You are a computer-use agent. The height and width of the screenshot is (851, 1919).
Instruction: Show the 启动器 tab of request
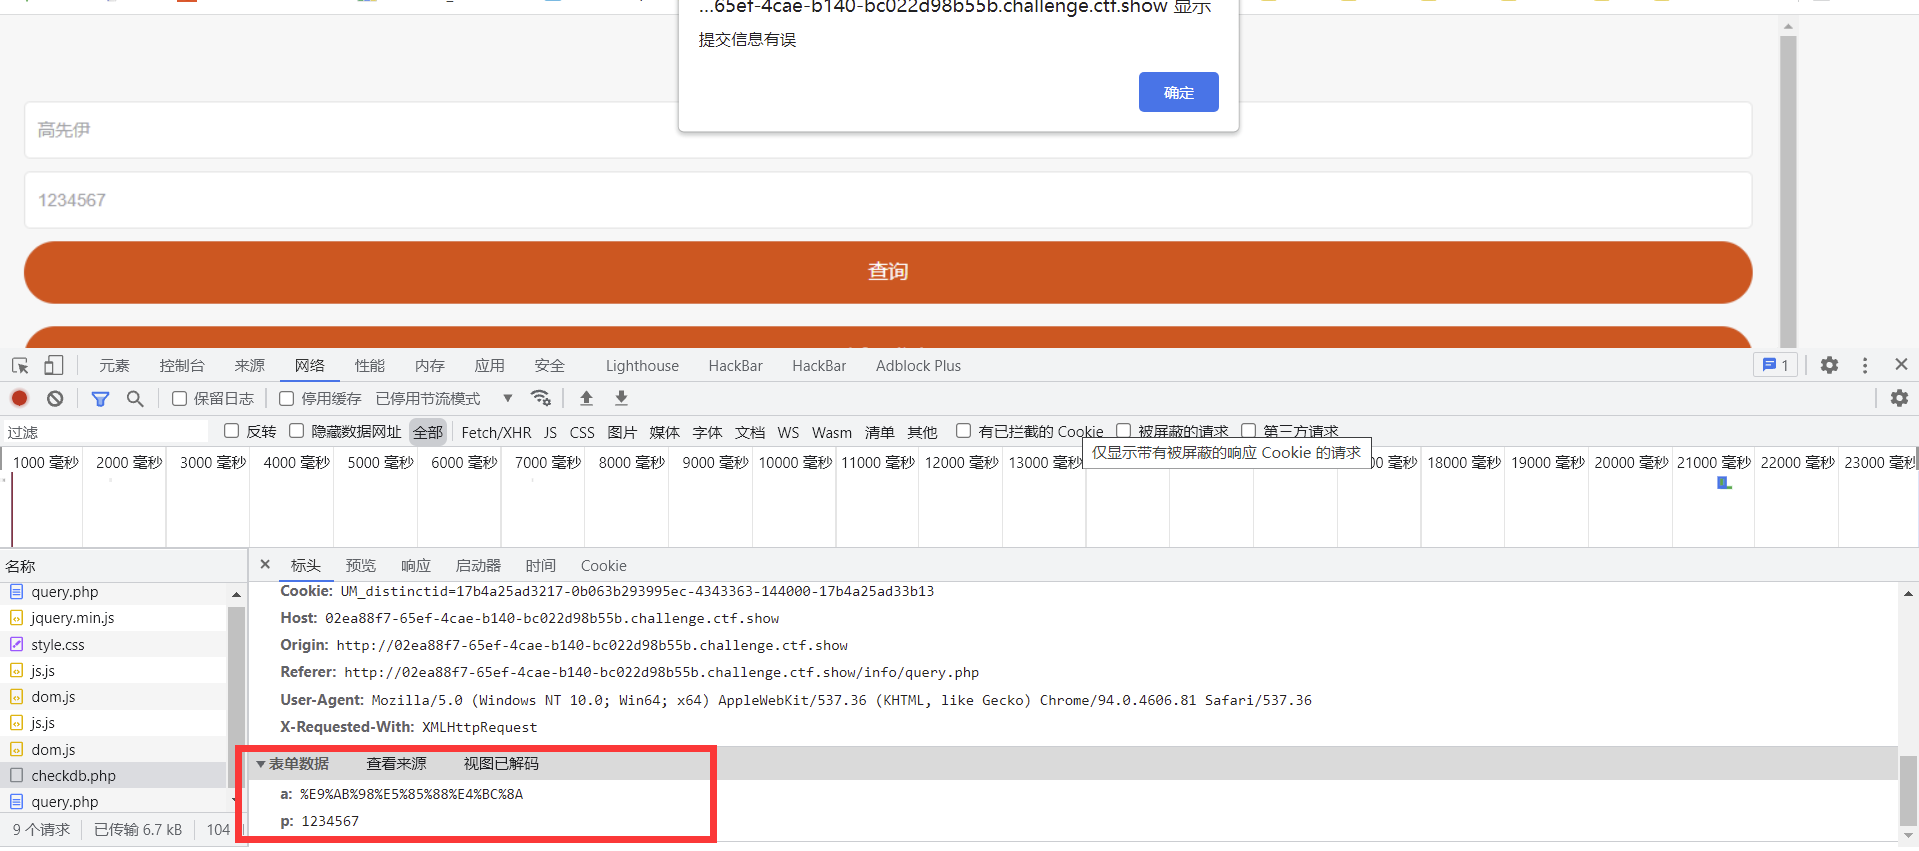point(478,566)
